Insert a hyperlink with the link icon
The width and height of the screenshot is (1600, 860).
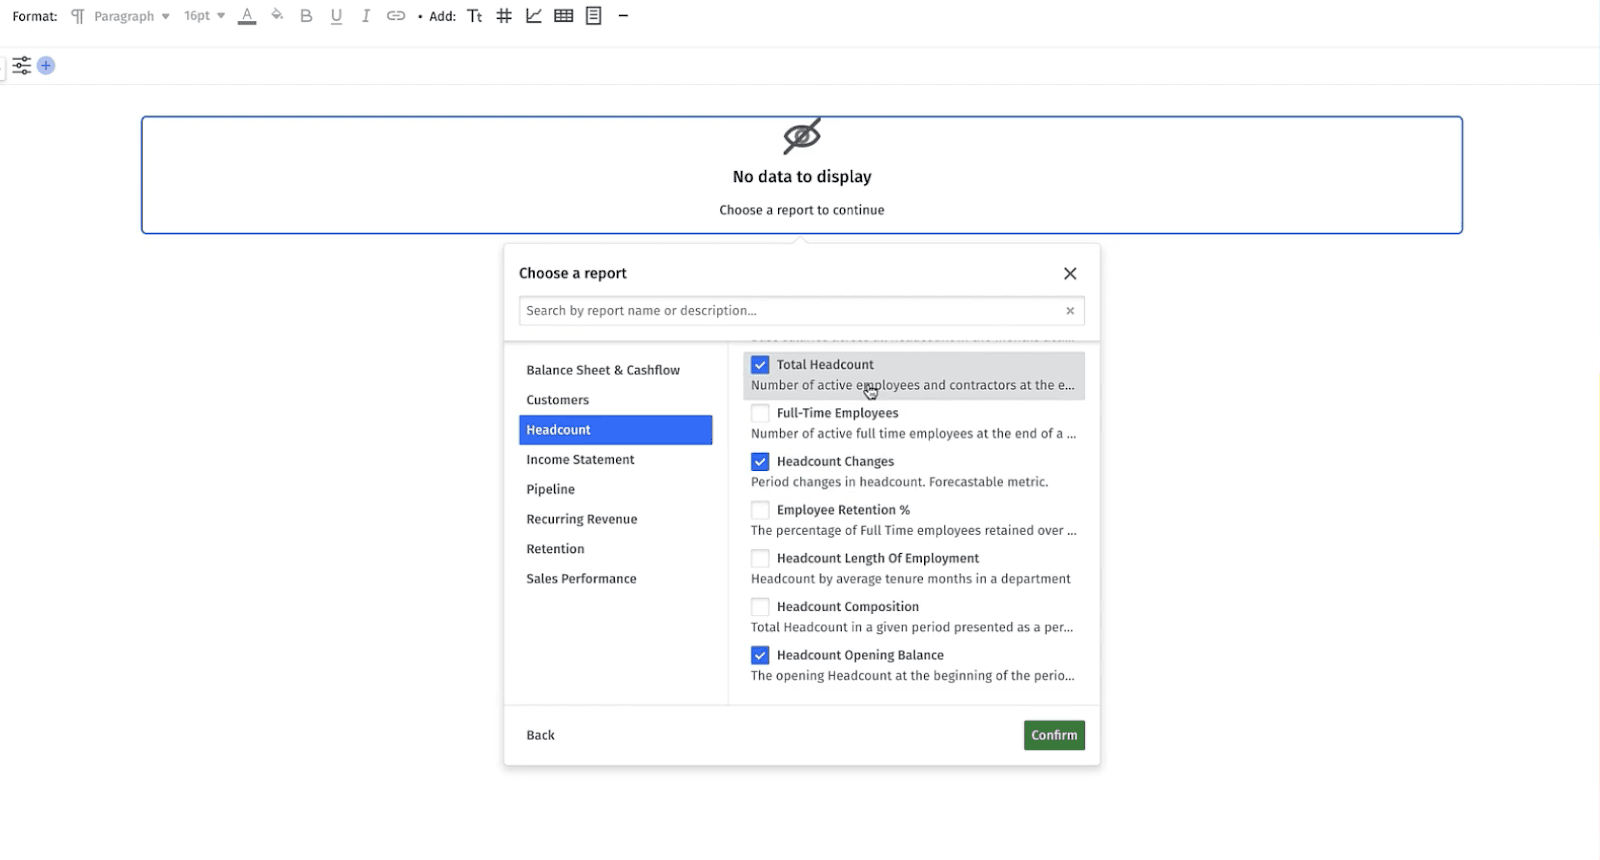coord(396,16)
